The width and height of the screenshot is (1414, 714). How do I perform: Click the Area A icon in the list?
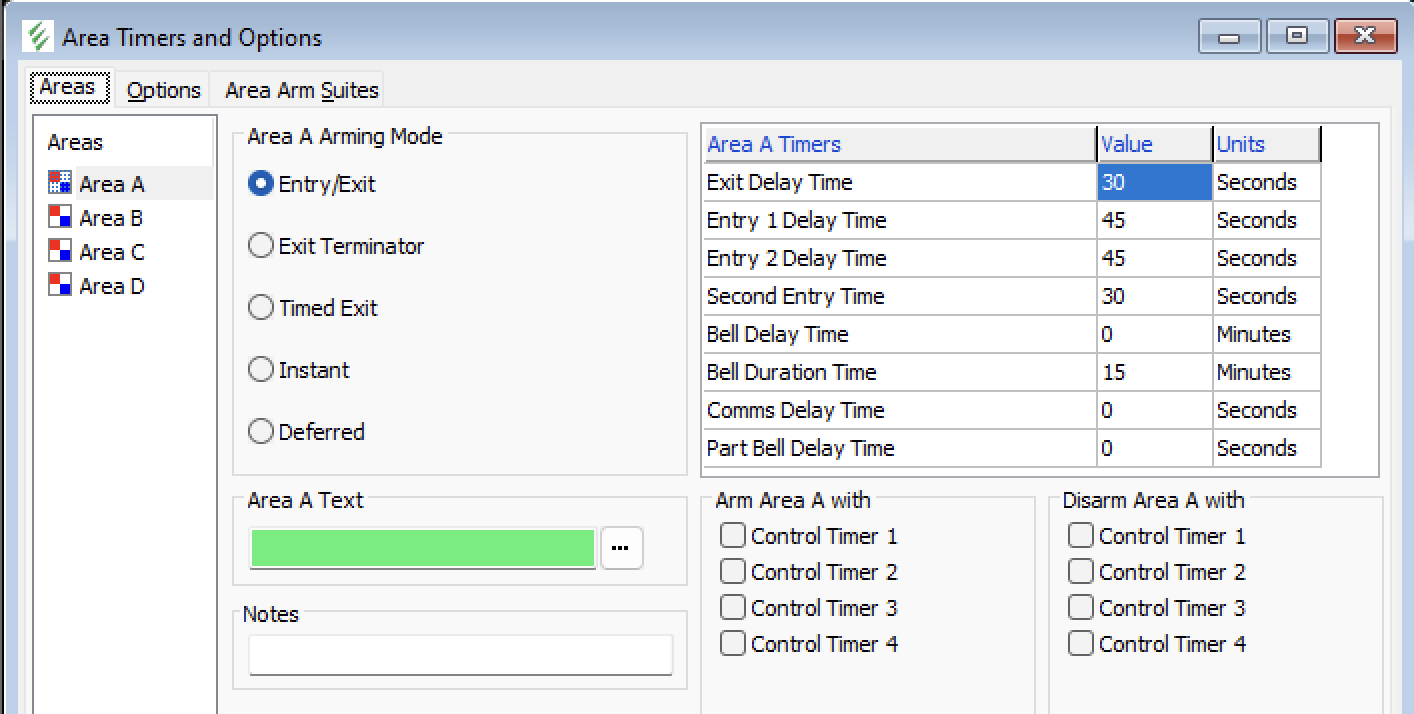pyautogui.click(x=60, y=183)
